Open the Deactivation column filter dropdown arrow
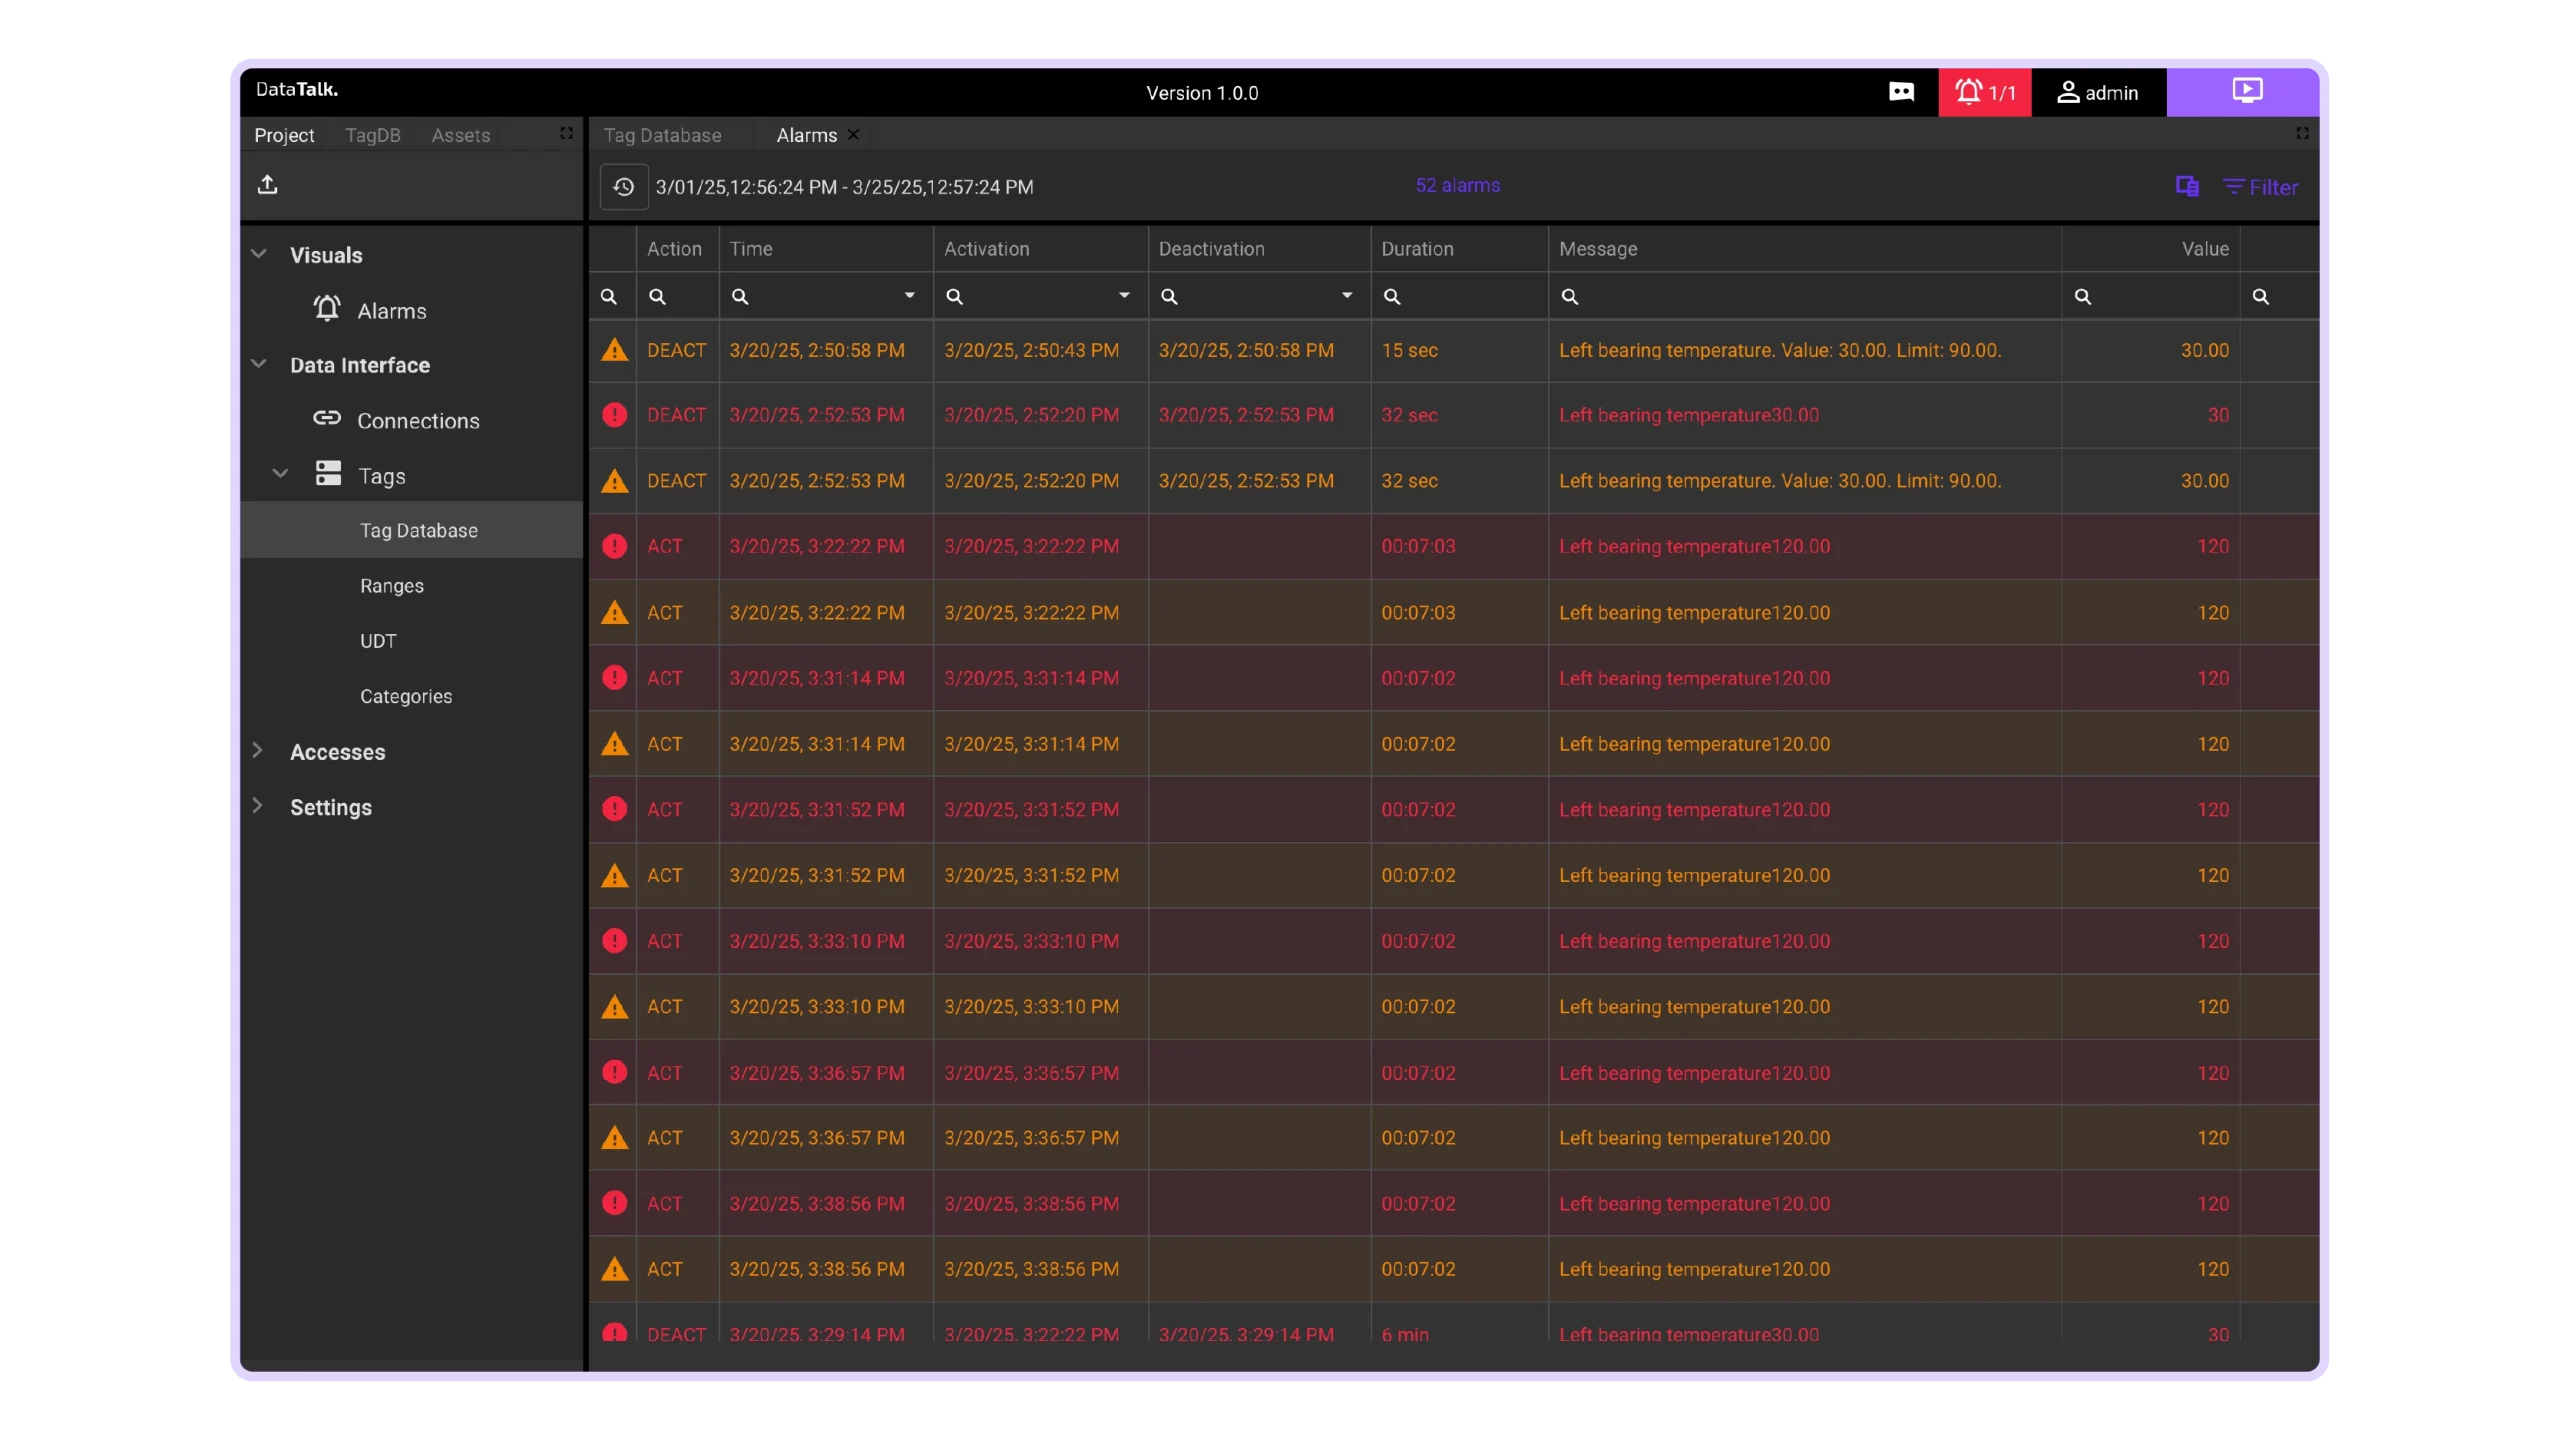This screenshot has height=1440, width=2560. pyautogui.click(x=1347, y=296)
